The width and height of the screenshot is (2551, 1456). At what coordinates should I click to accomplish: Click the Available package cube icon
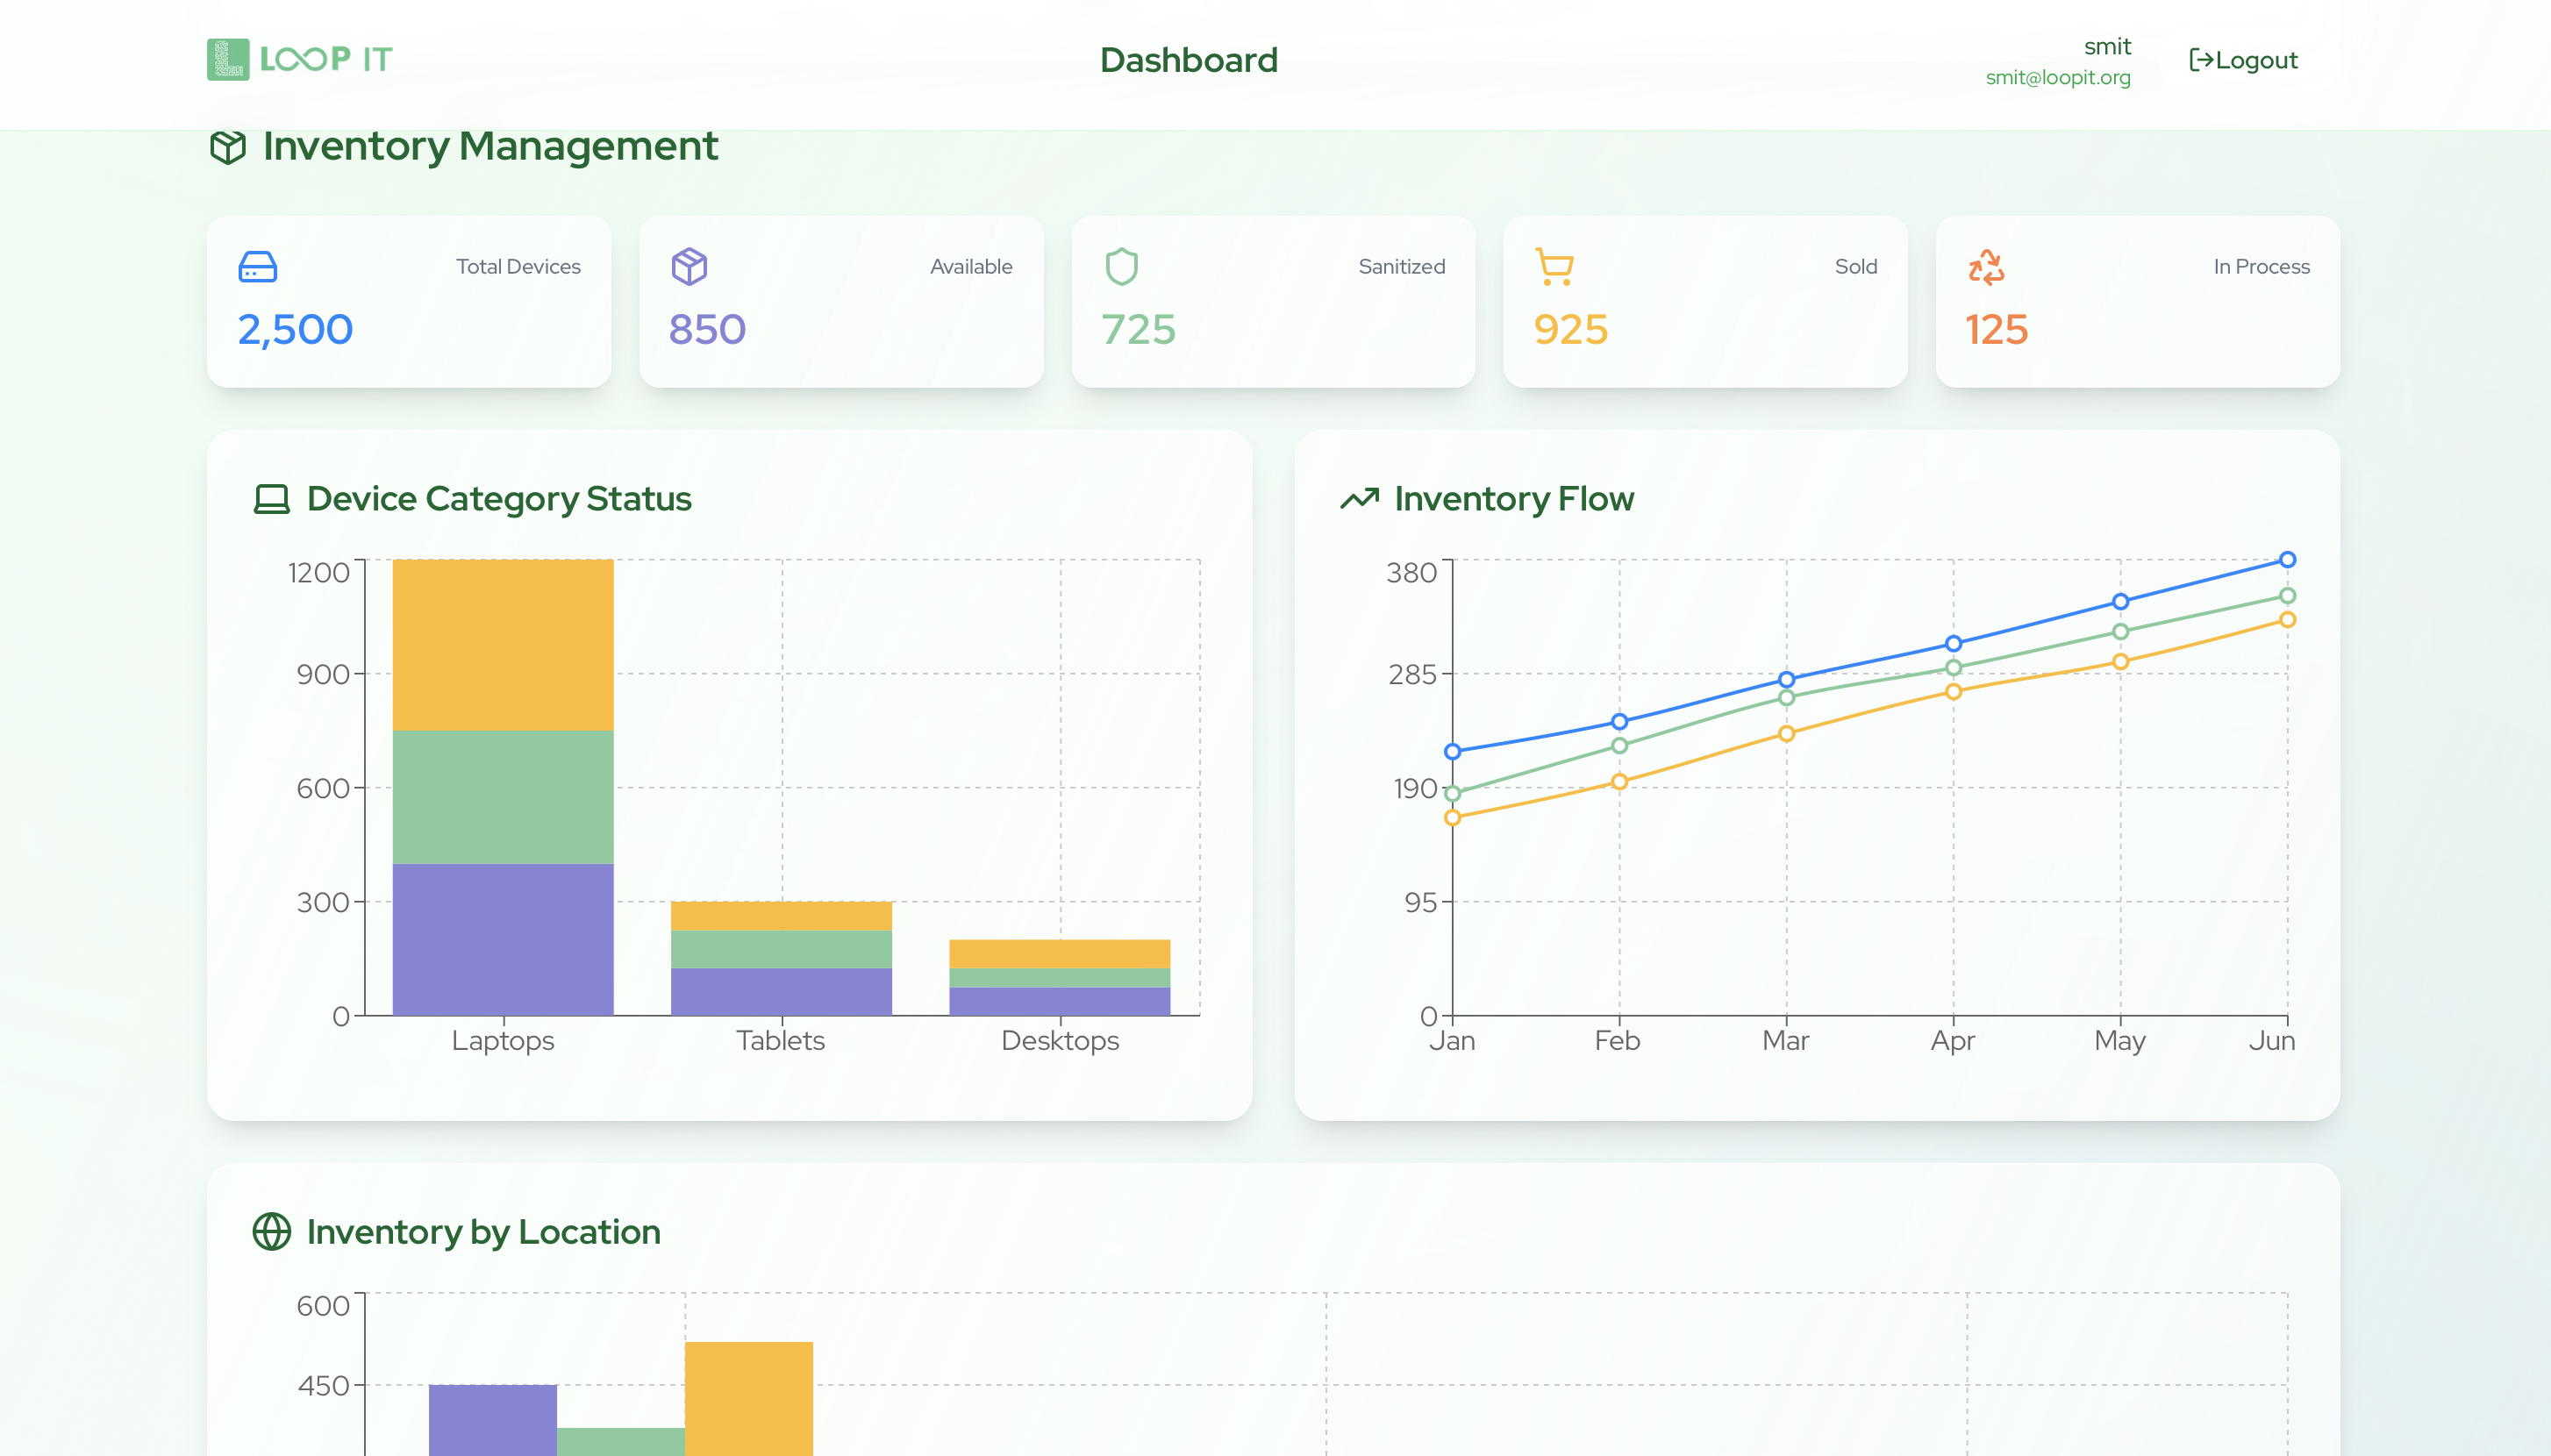click(689, 267)
